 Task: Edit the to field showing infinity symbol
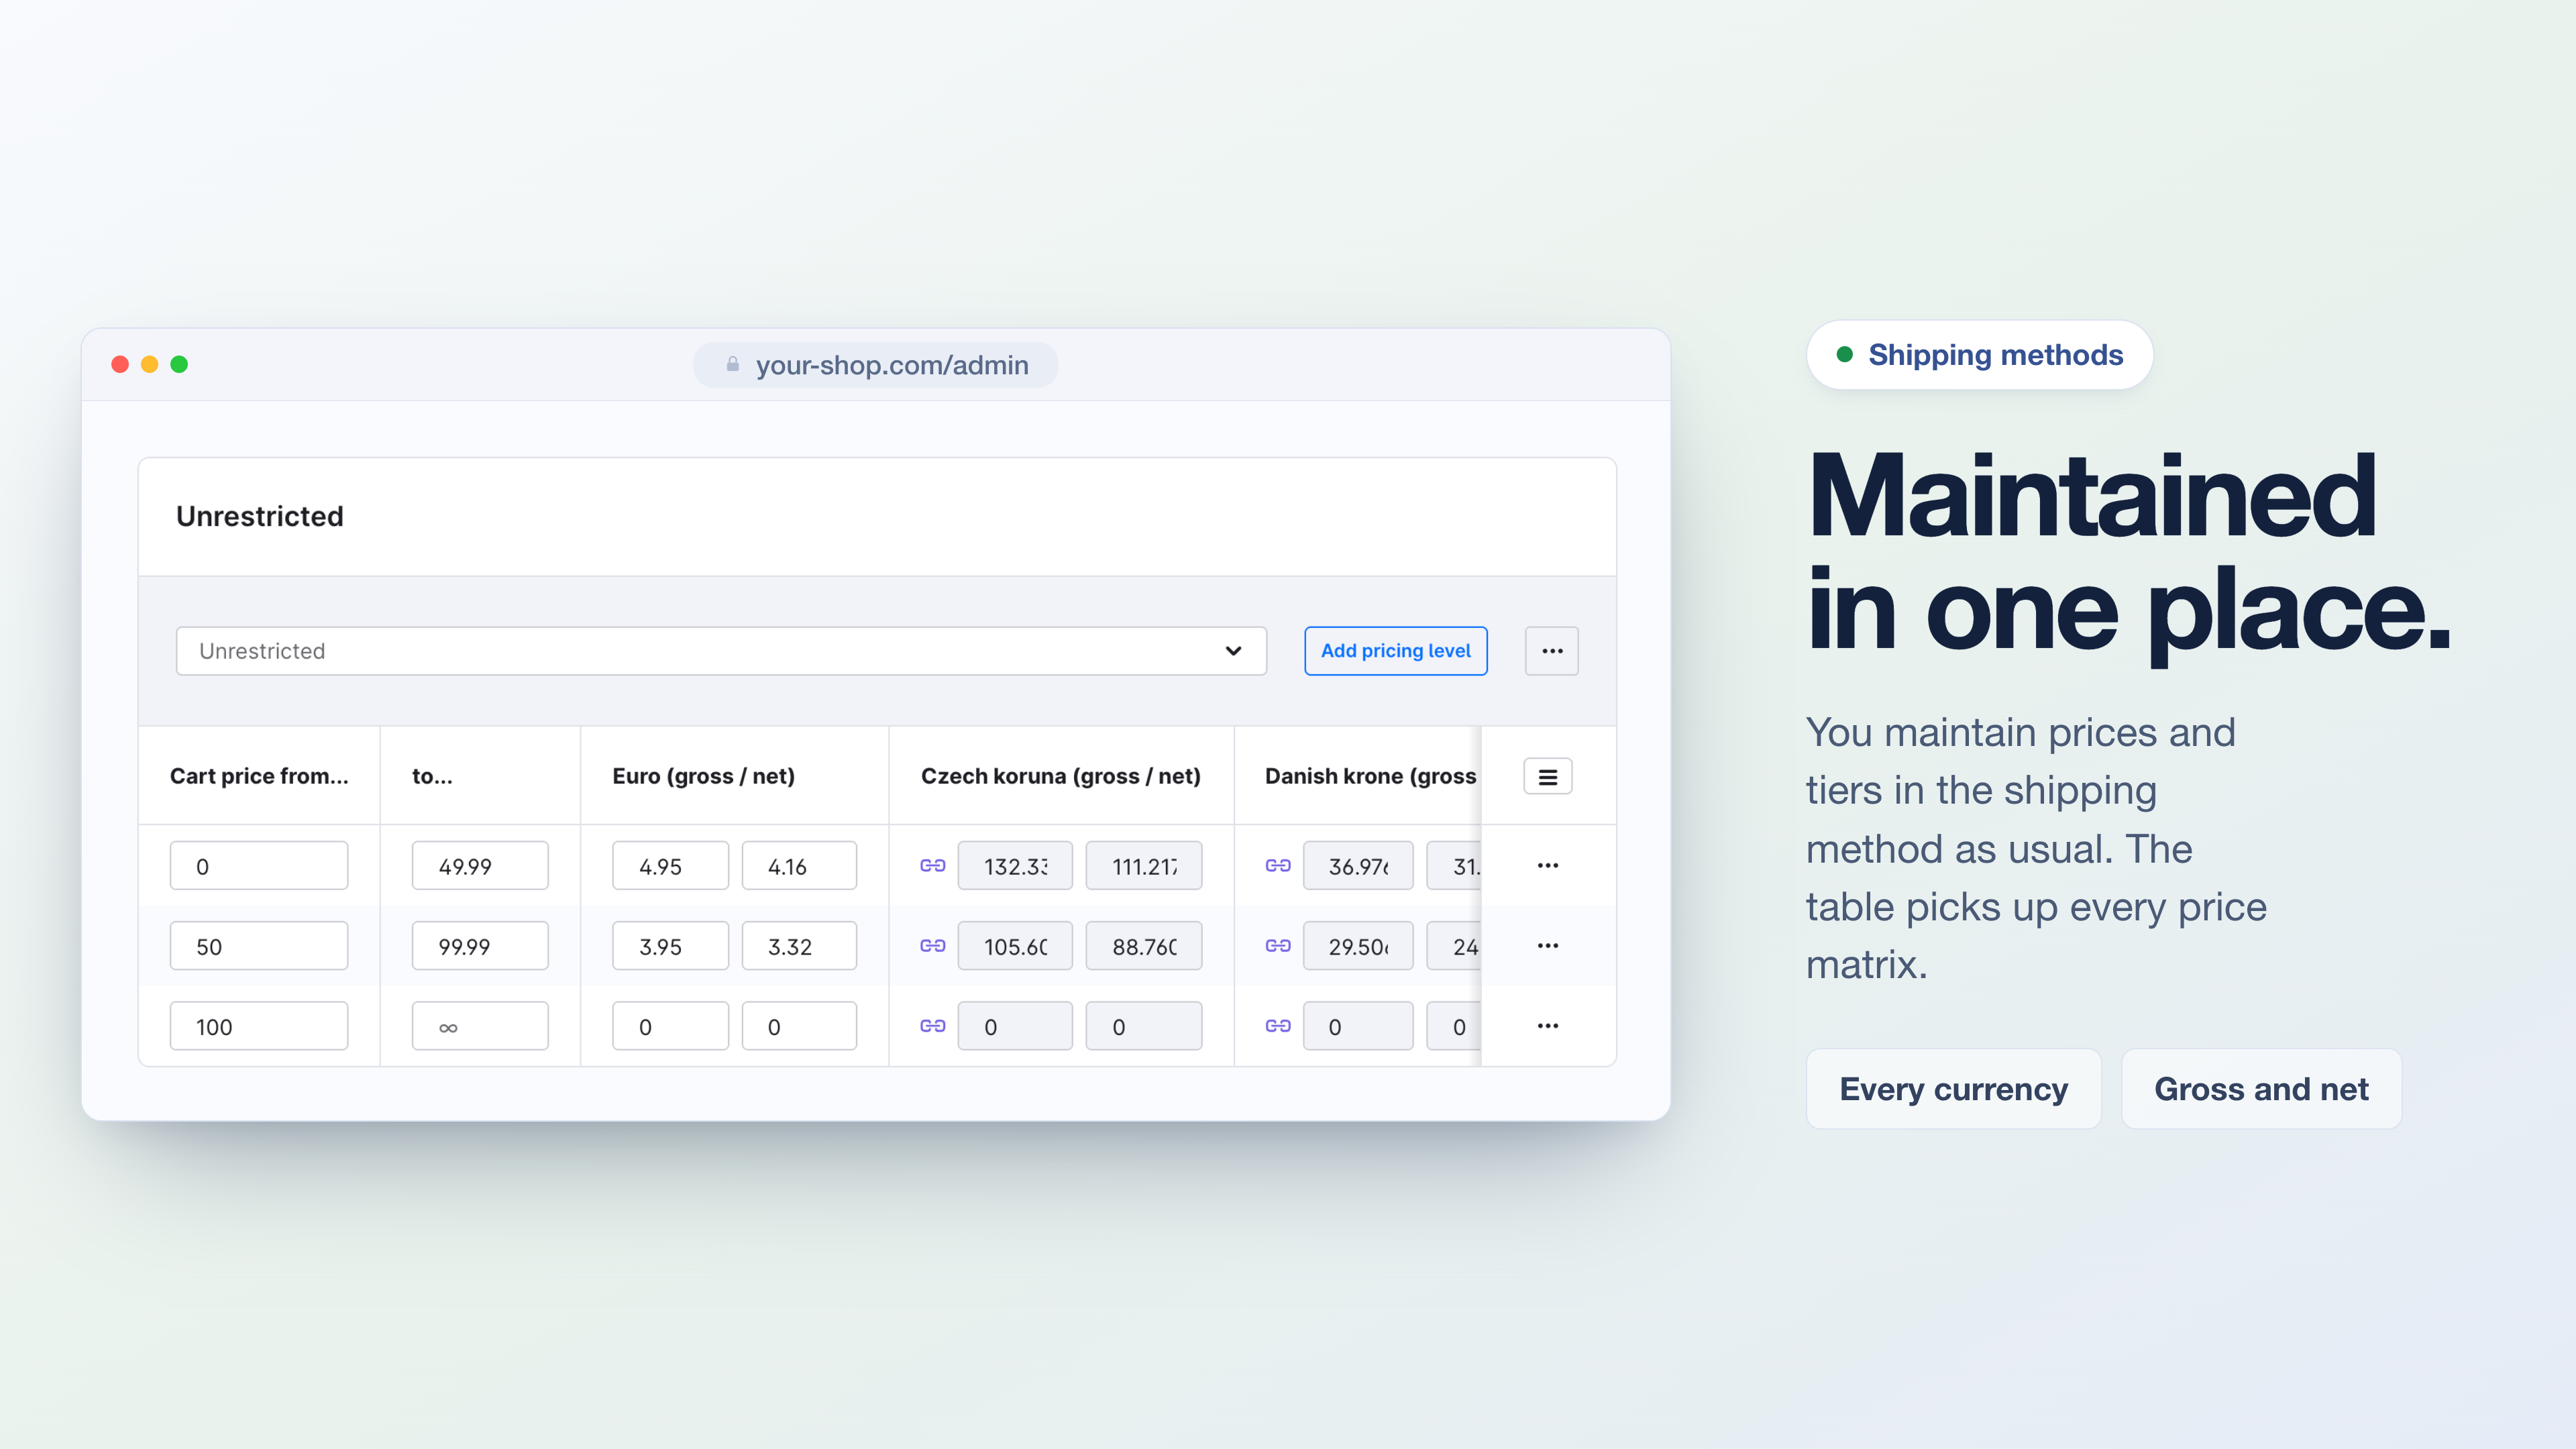(x=480, y=1026)
